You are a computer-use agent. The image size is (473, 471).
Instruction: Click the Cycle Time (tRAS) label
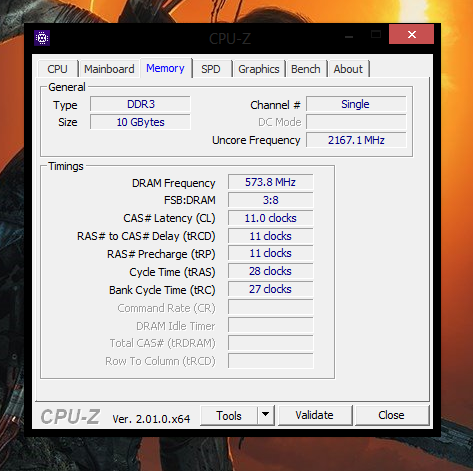pyautogui.click(x=172, y=272)
